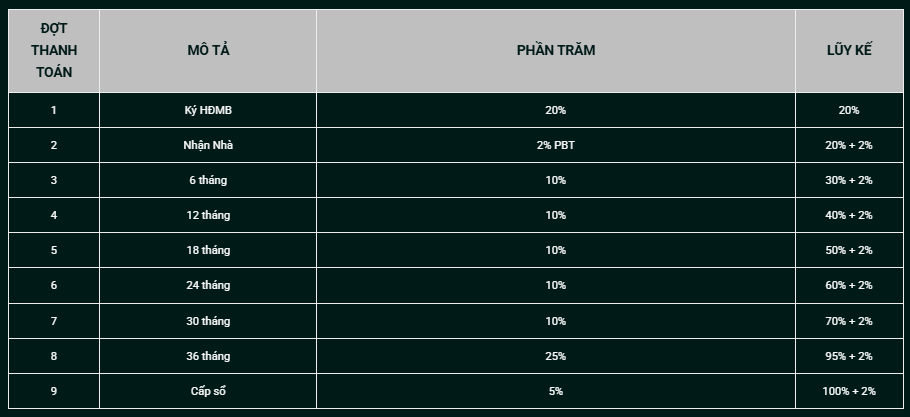Click payment installment number 9 cell
Viewport: 910px width, 417px height.
54,391
